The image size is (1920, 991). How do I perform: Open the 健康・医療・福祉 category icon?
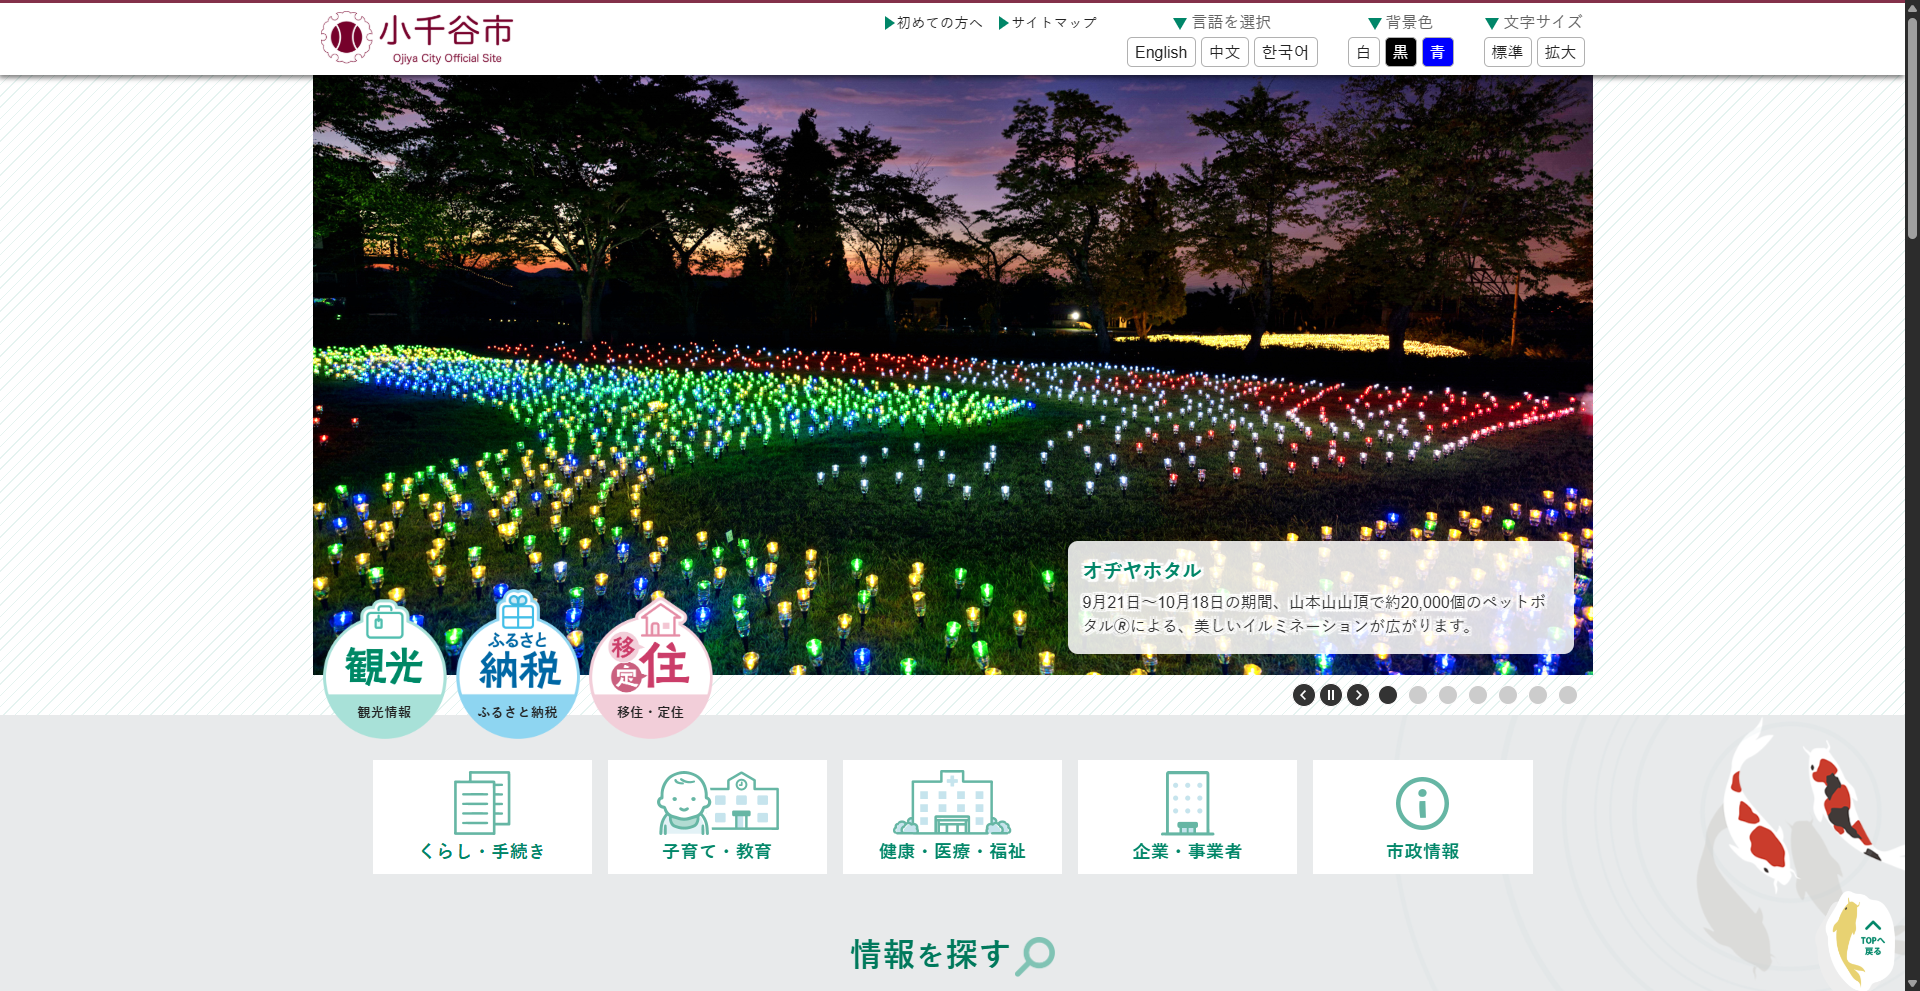tap(952, 816)
